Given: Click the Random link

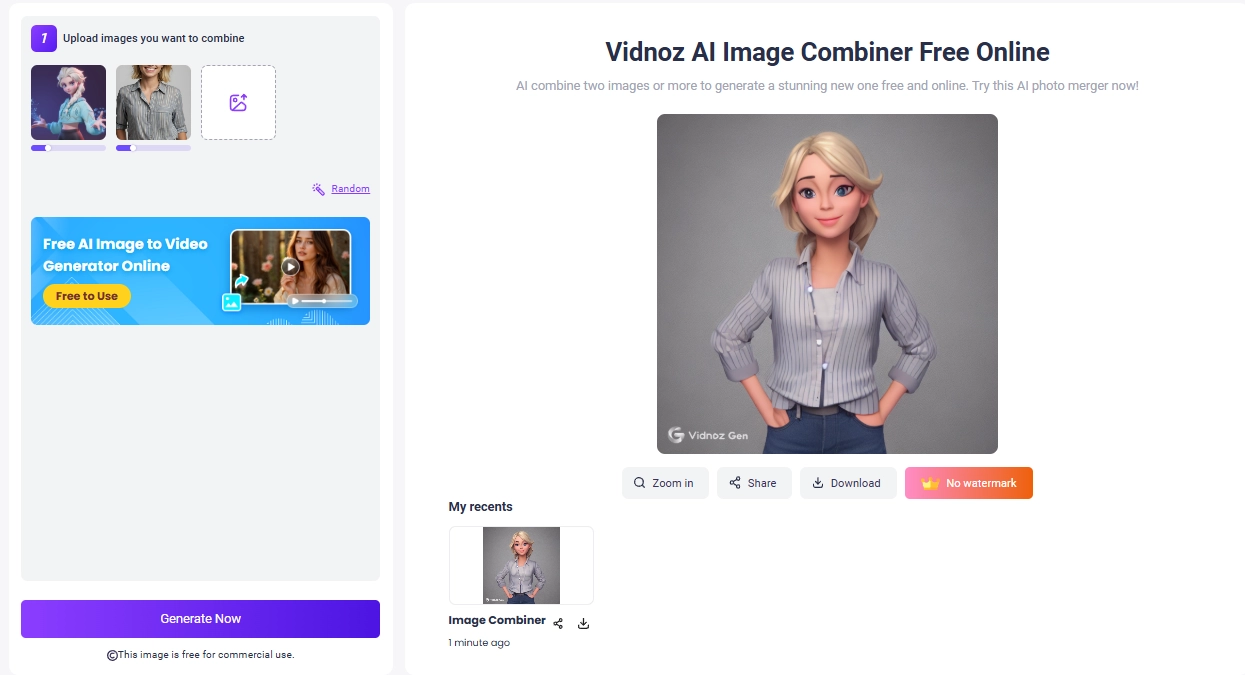Looking at the screenshot, I should [x=350, y=189].
